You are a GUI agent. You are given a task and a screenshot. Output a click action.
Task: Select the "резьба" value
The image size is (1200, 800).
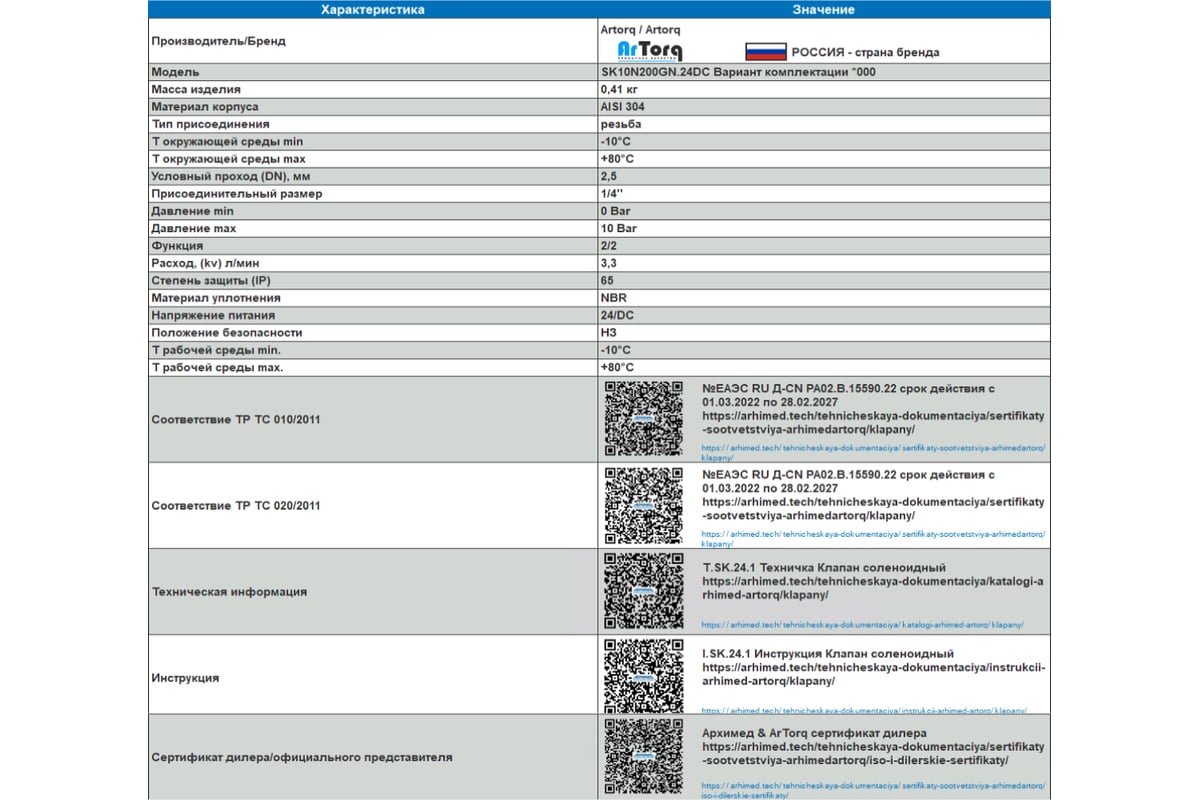(x=621, y=124)
